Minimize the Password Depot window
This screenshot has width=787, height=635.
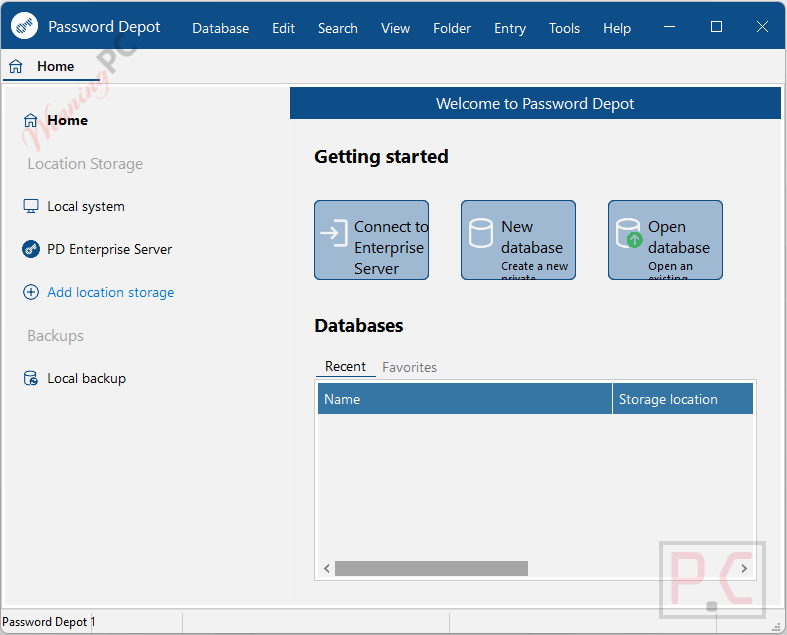click(669, 27)
